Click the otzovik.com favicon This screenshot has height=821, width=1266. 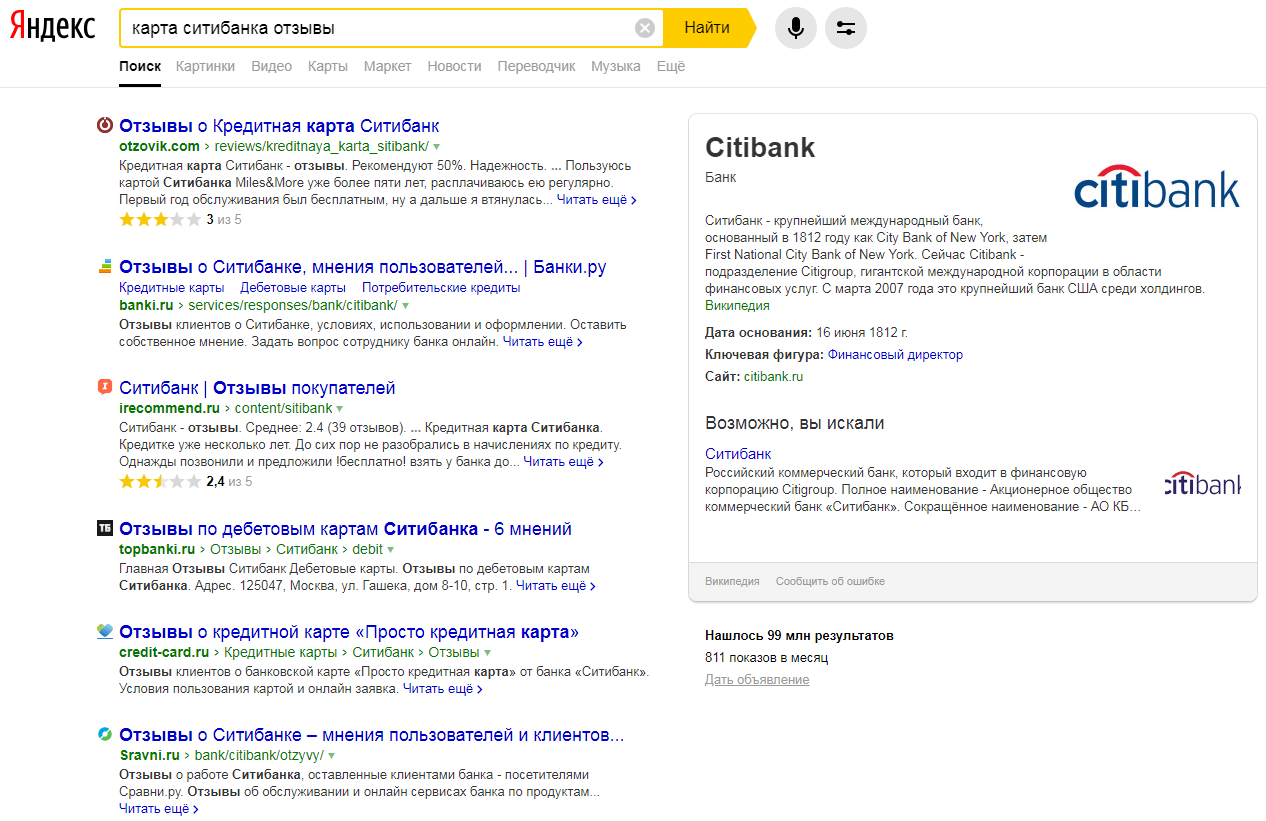click(x=105, y=126)
